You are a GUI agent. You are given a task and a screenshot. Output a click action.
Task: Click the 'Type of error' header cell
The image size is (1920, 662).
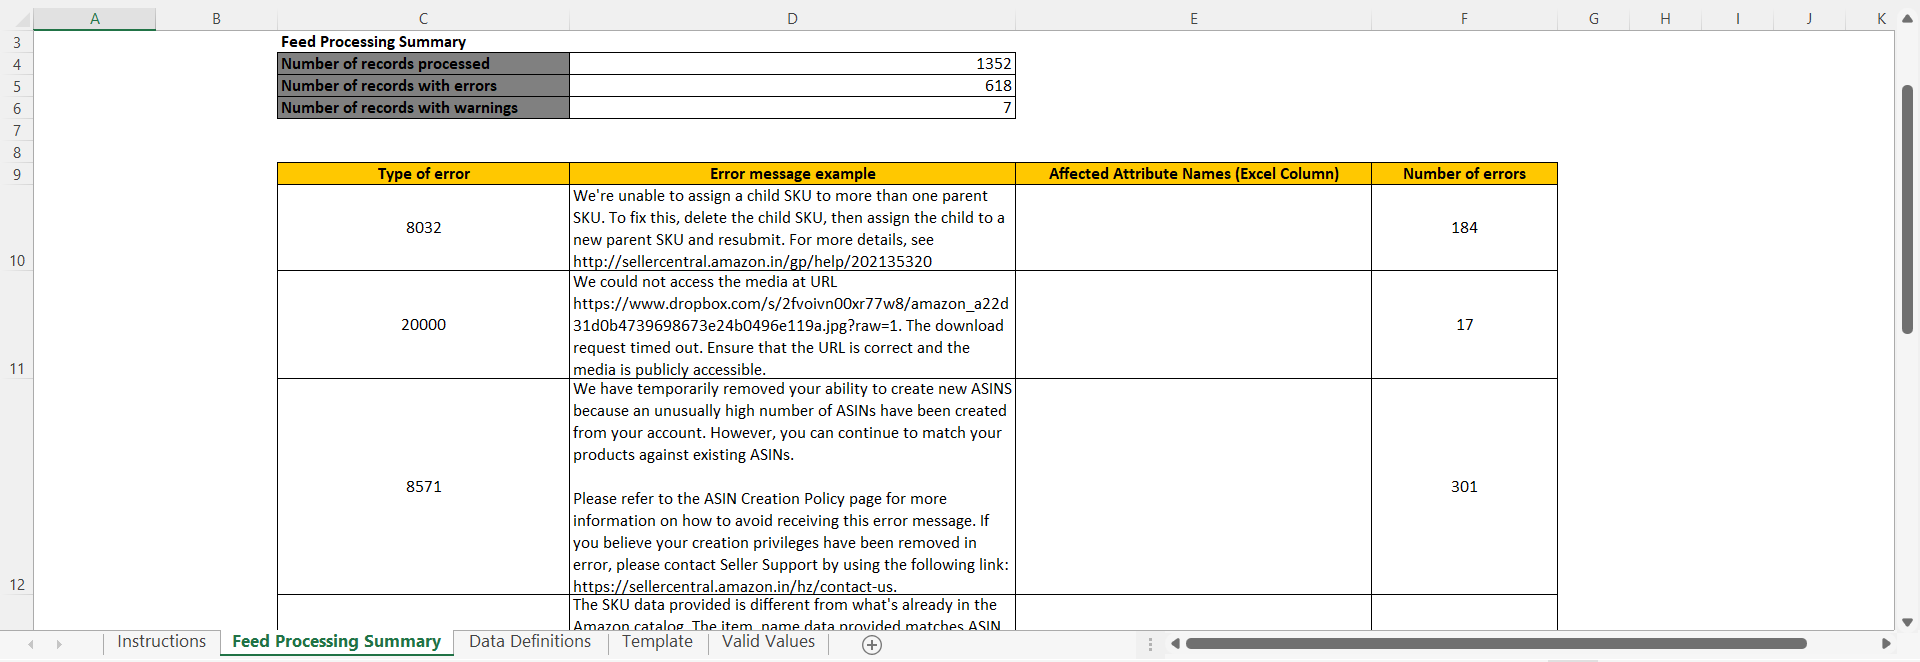[423, 174]
